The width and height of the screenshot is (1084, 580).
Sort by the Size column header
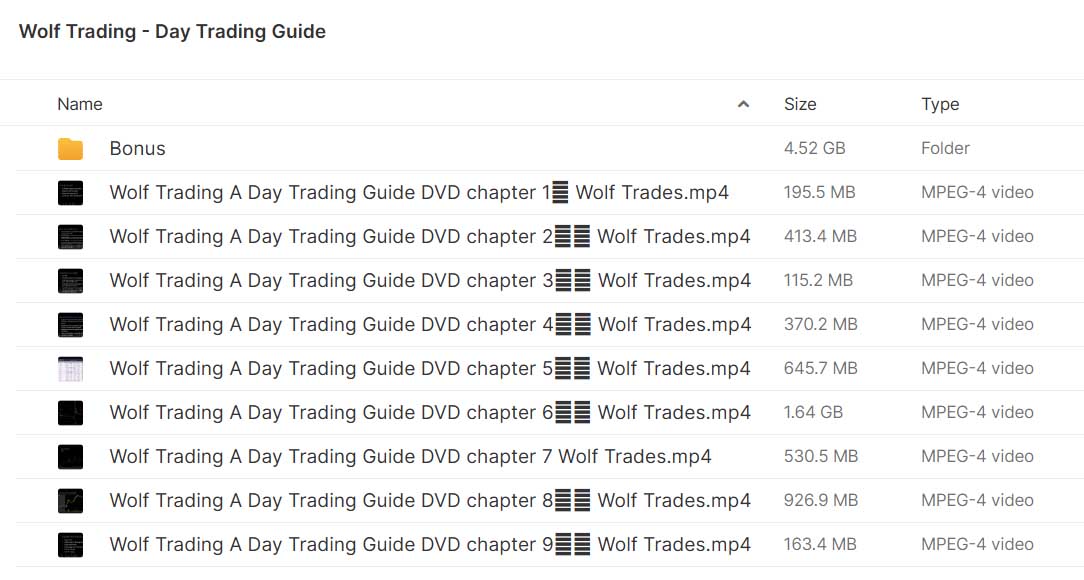[x=800, y=104]
